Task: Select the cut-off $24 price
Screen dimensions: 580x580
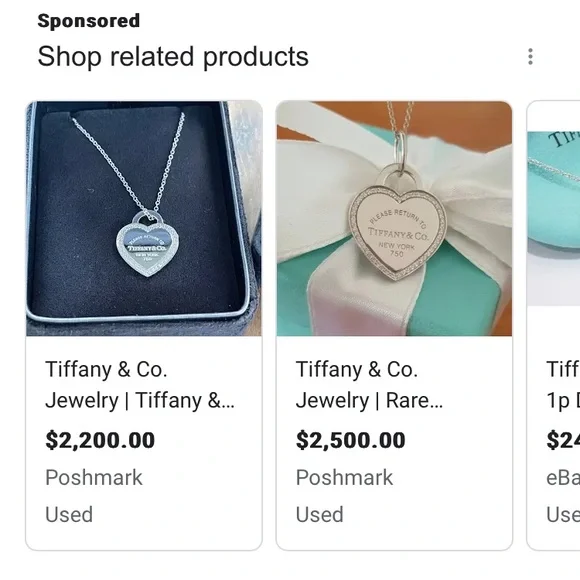Action: click(x=563, y=440)
